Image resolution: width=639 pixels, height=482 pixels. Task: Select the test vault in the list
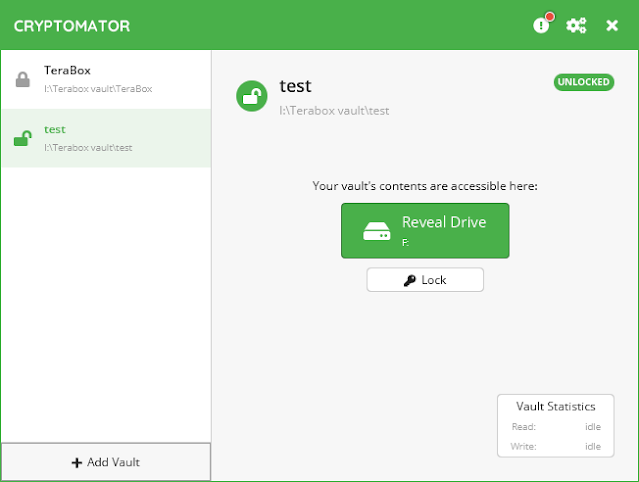tap(106, 138)
